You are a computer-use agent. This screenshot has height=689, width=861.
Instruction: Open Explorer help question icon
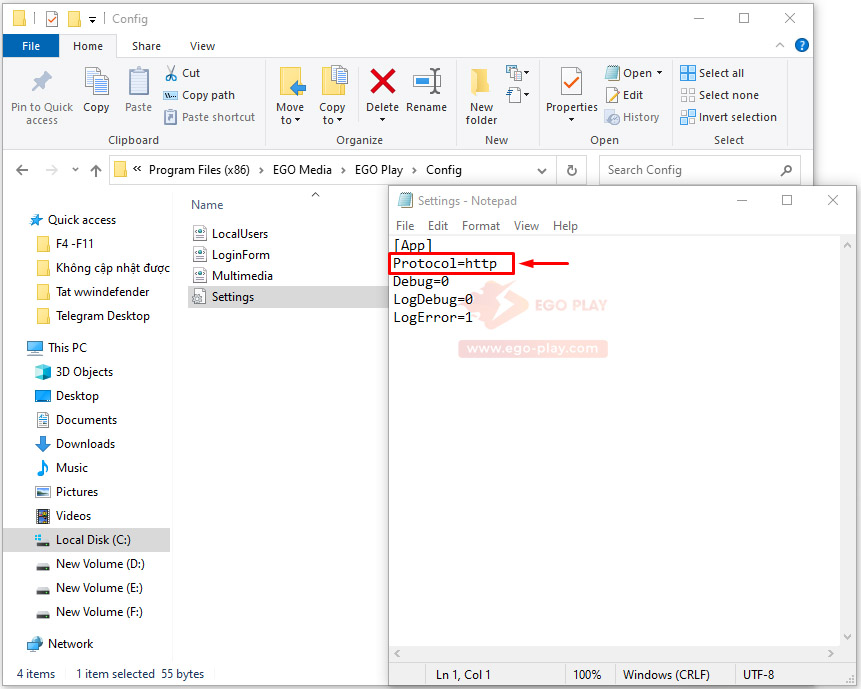pyautogui.click(x=802, y=46)
